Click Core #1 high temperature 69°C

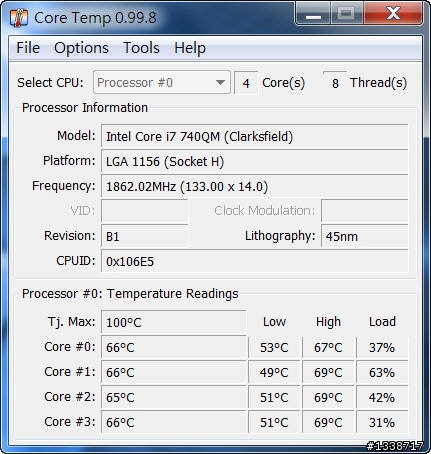pos(328,372)
